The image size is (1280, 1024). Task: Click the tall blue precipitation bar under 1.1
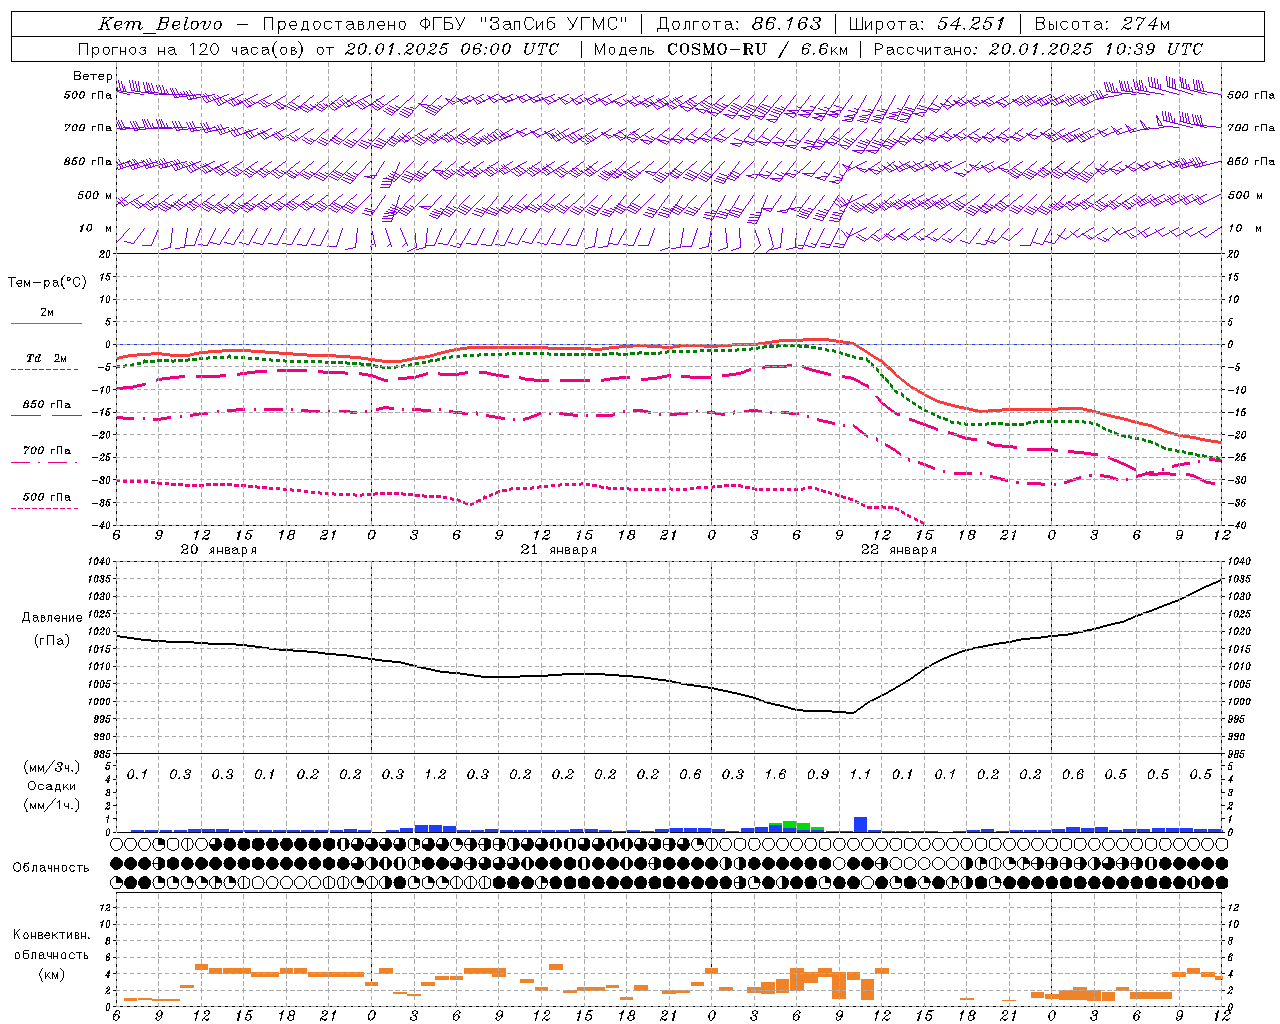click(x=860, y=824)
